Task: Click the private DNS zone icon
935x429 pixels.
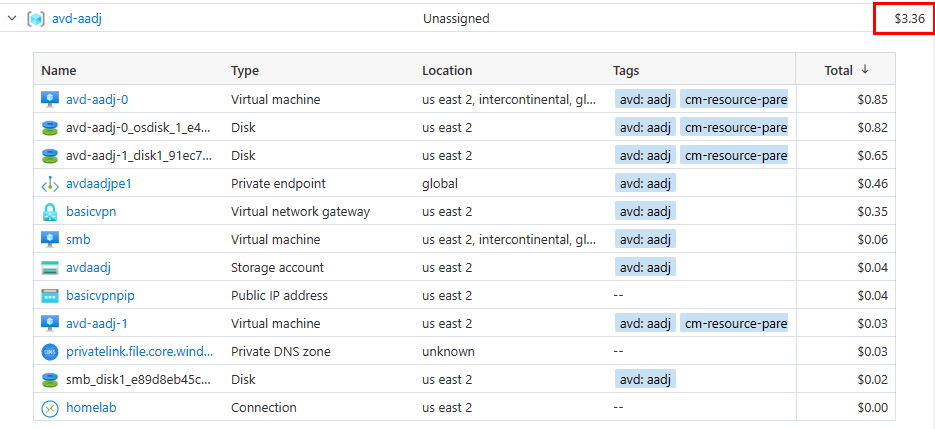Action: [50, 351]
